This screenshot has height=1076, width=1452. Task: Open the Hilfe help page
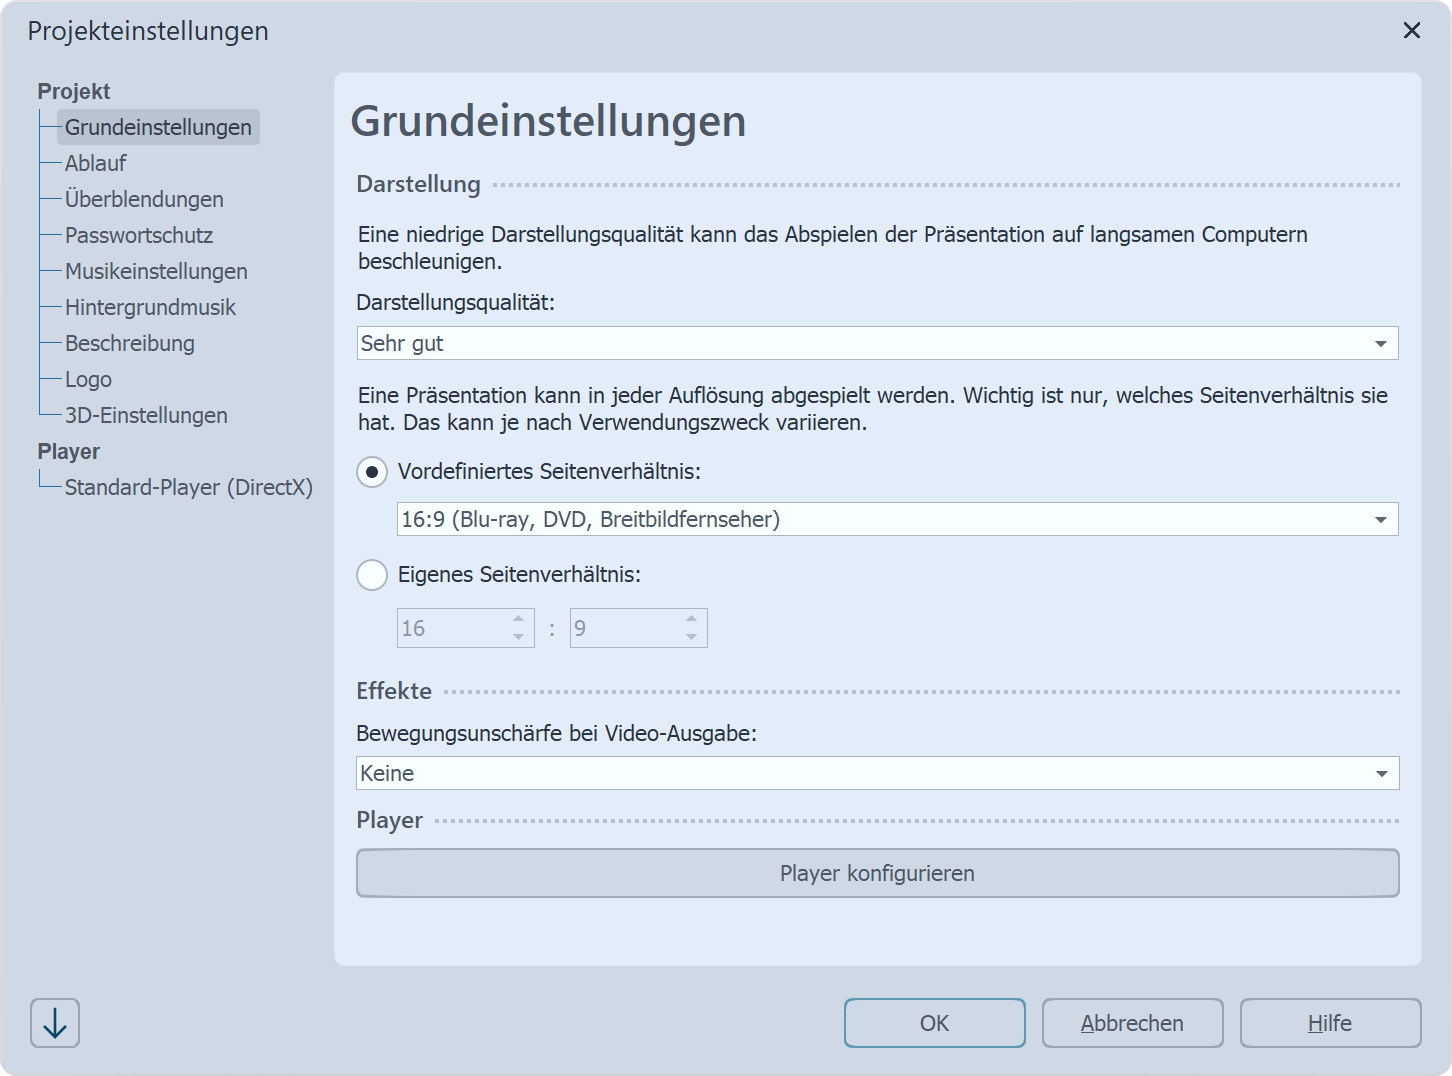(x=1330, y=1023)
